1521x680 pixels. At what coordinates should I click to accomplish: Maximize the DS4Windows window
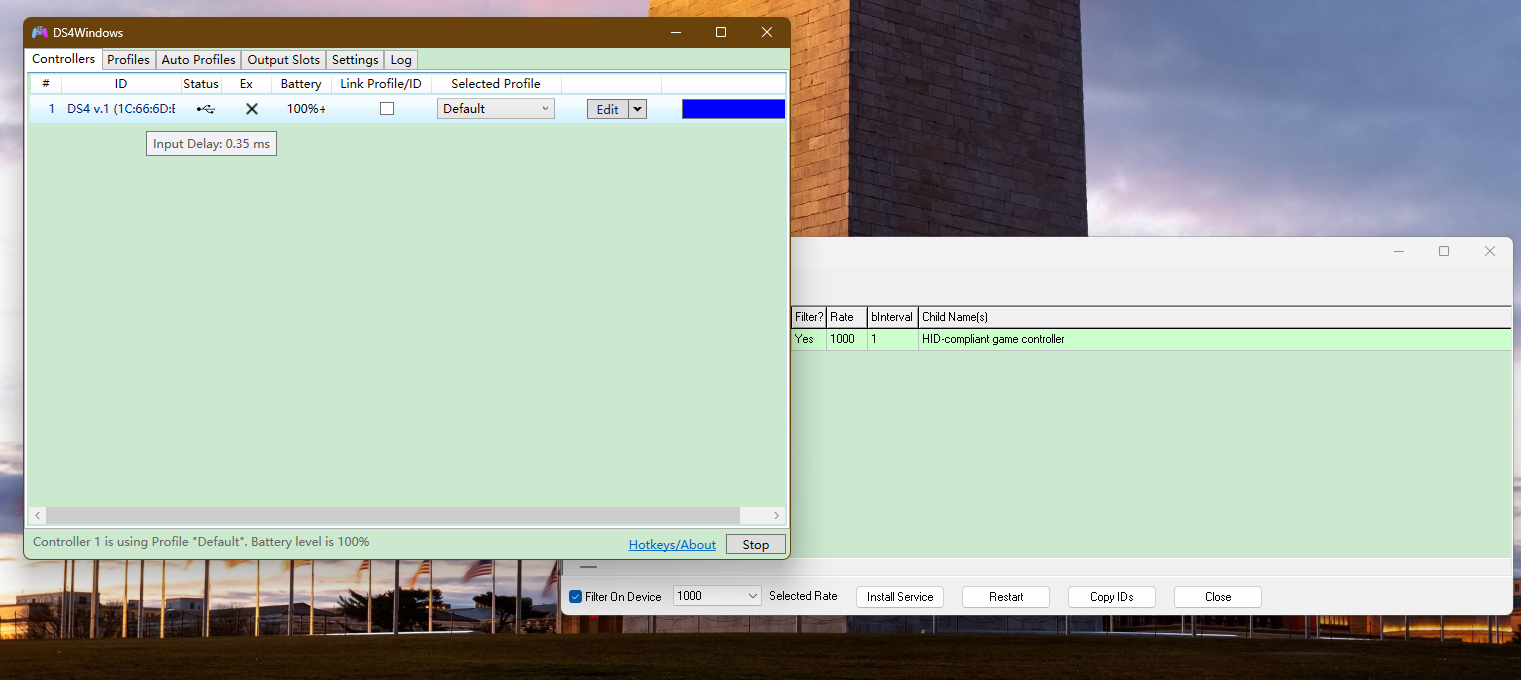click(721, 33)
